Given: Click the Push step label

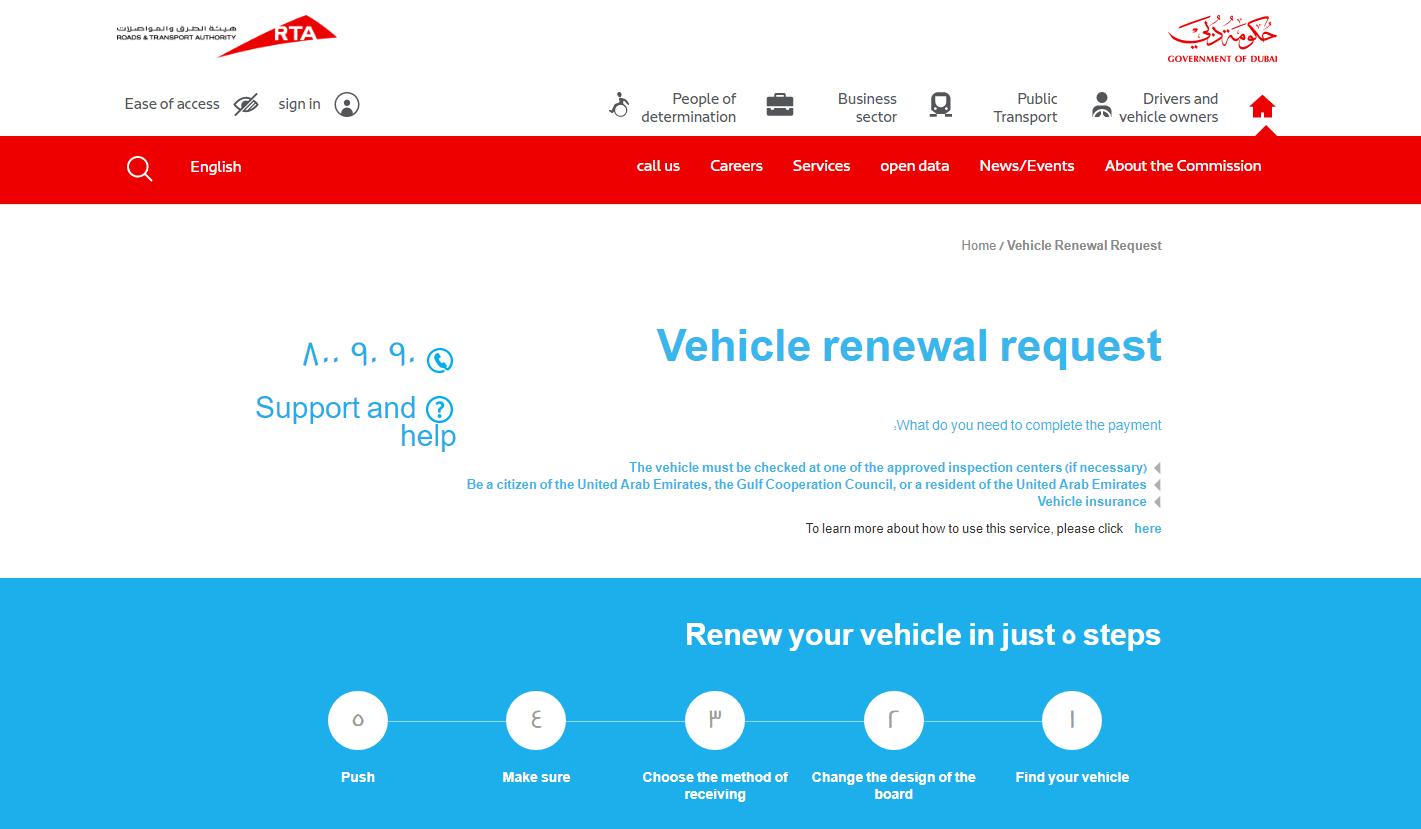Looking at the screenshot, I should pyautogui.click(x=358, y=777).
